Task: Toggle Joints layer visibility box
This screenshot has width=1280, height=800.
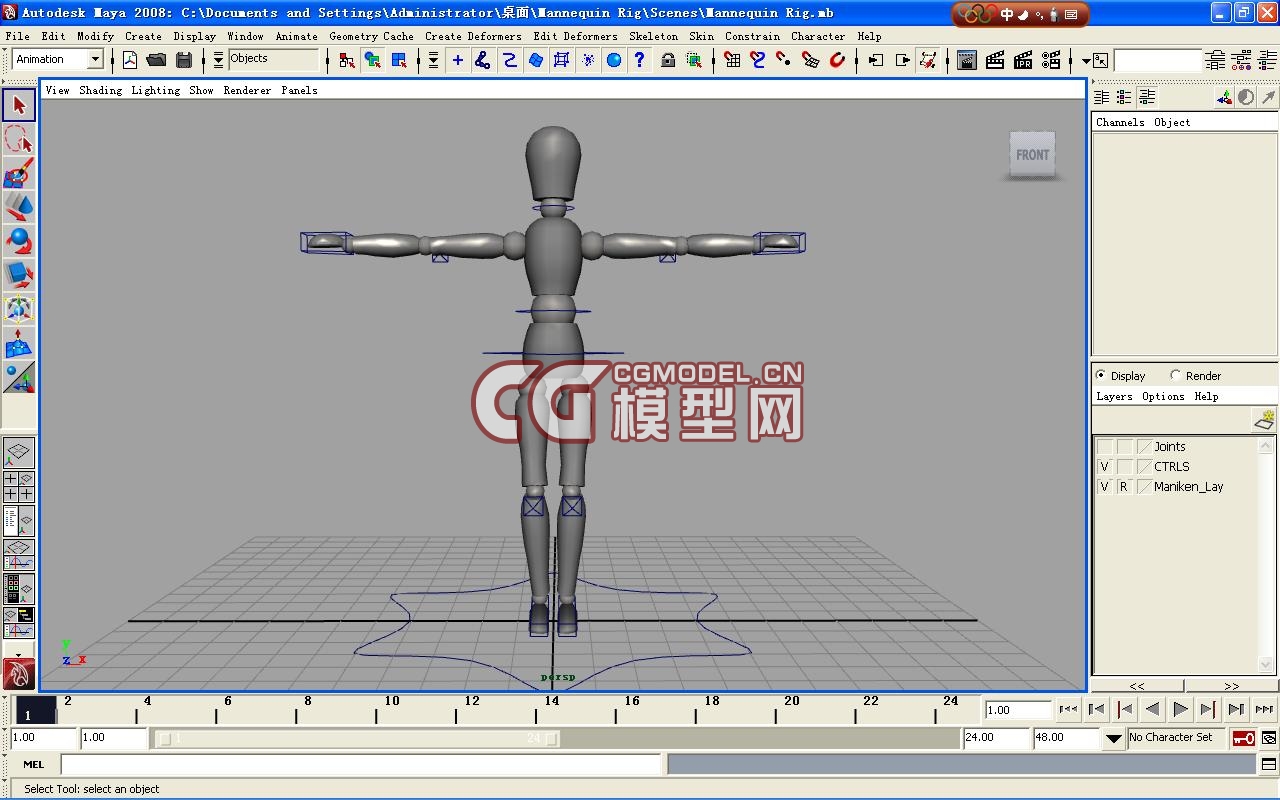Action: click(1105, 447)
